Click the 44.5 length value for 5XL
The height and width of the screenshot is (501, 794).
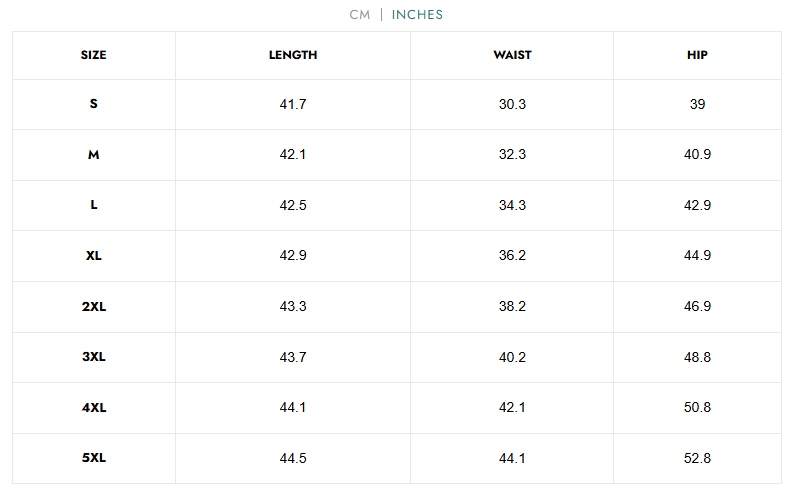[293, 458]
